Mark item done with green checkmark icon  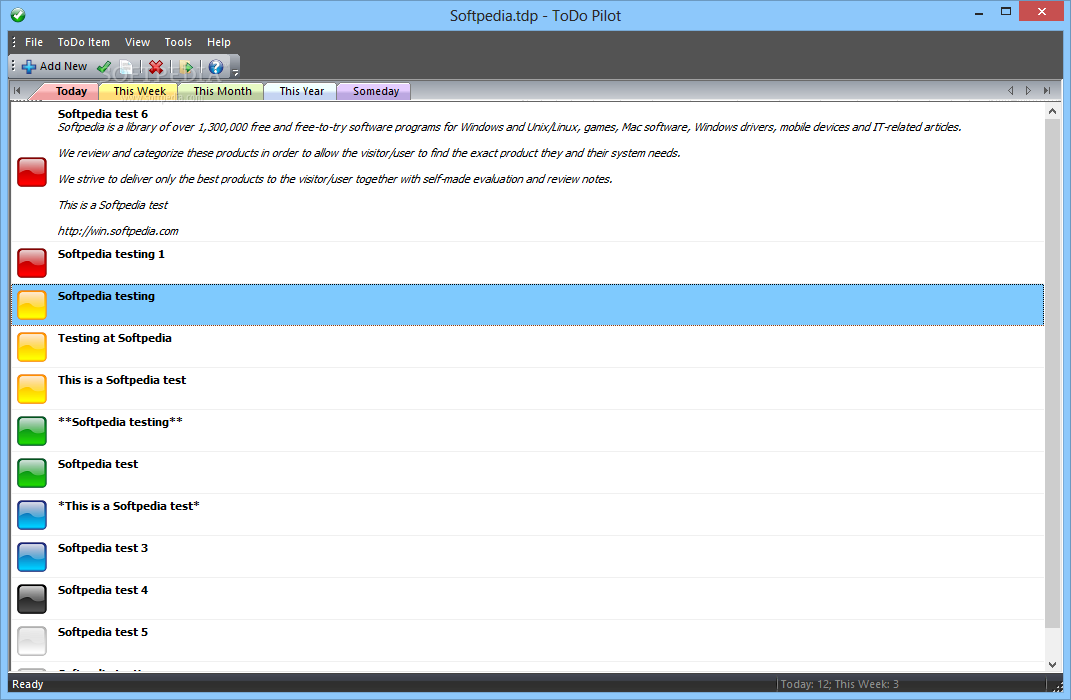tap(104, 66)
